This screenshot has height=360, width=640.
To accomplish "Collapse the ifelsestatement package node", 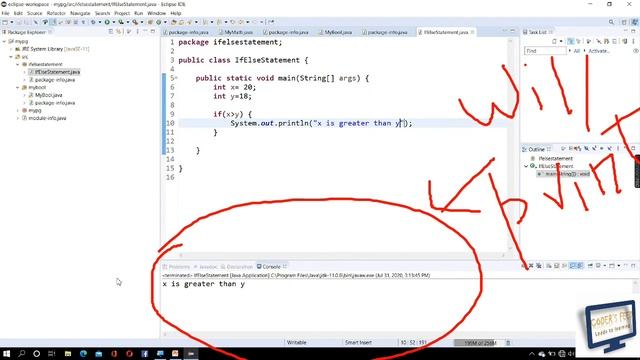I will pos(18,64).
